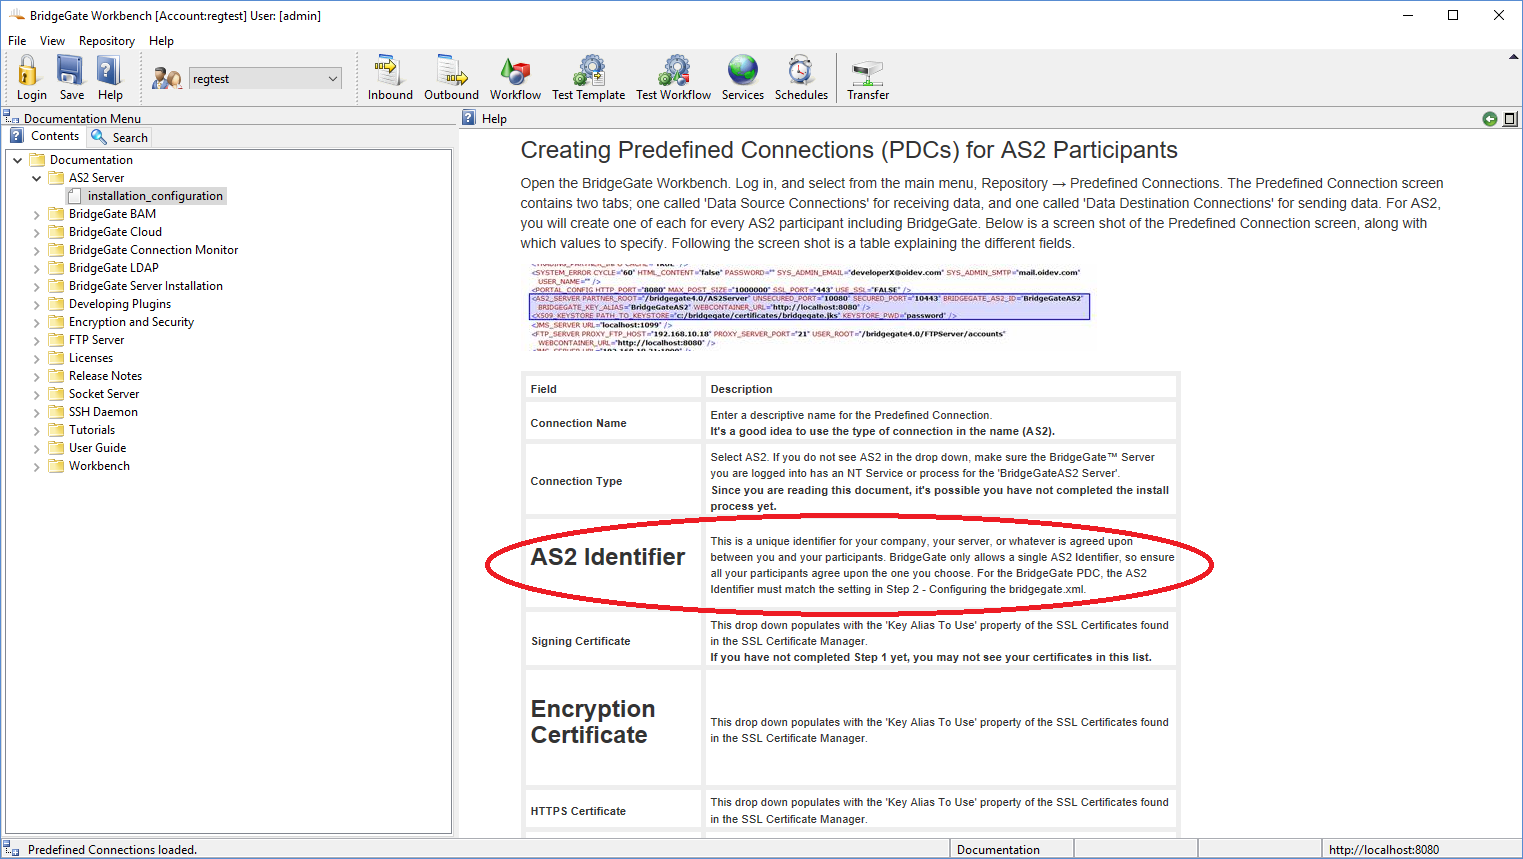Open the Help toolbar icon
1523x859 pixels.
(109, 70)
